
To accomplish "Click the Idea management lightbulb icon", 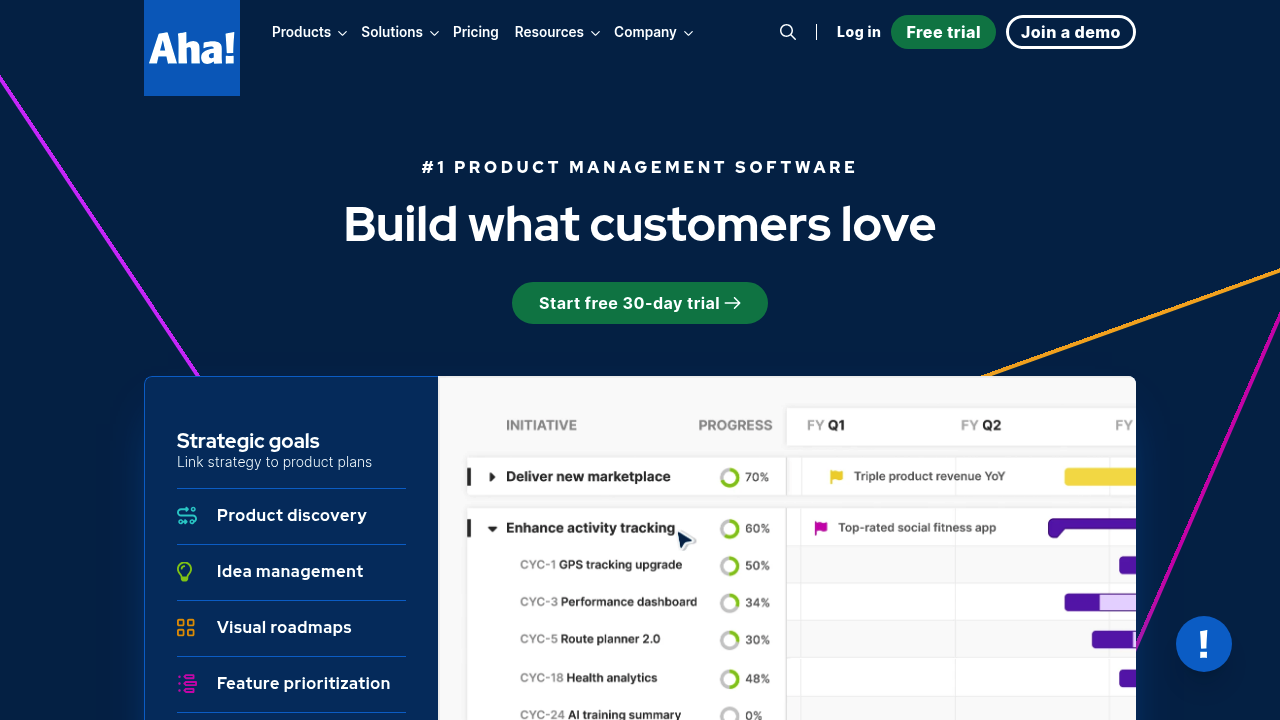I will 185,572.
